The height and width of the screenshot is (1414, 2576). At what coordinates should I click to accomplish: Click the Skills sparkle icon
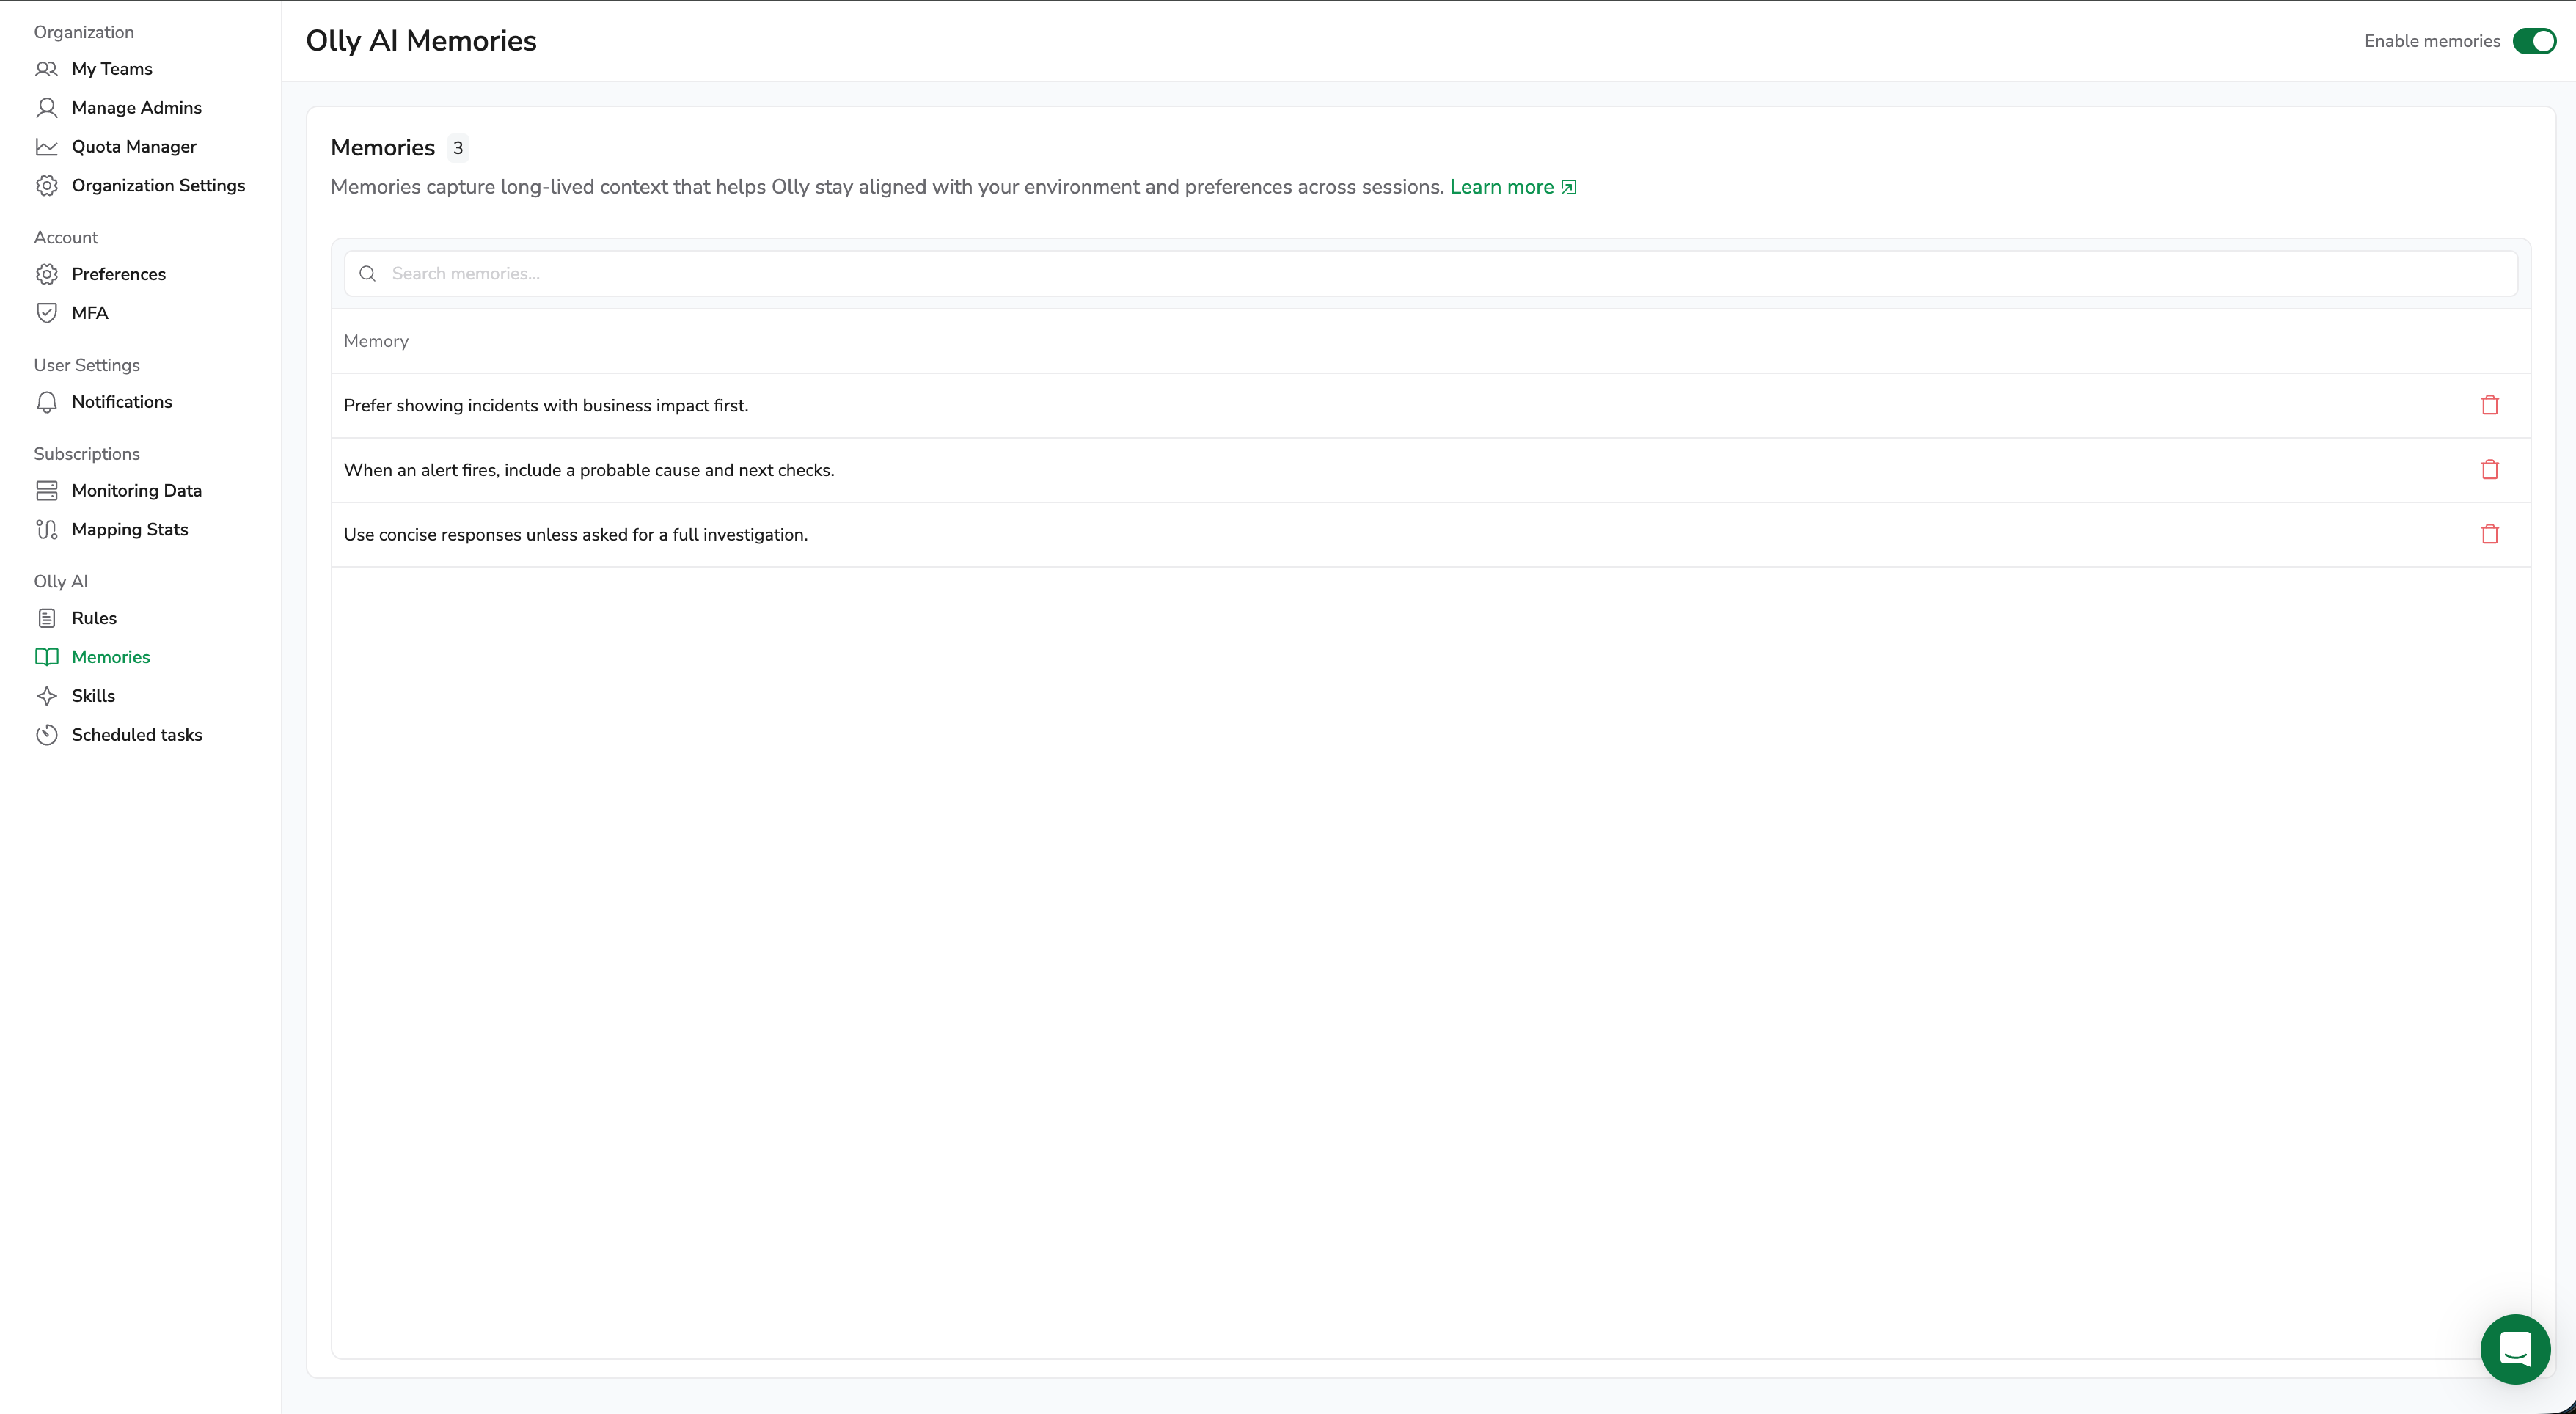pyautogui.click(x=47, y=696)
